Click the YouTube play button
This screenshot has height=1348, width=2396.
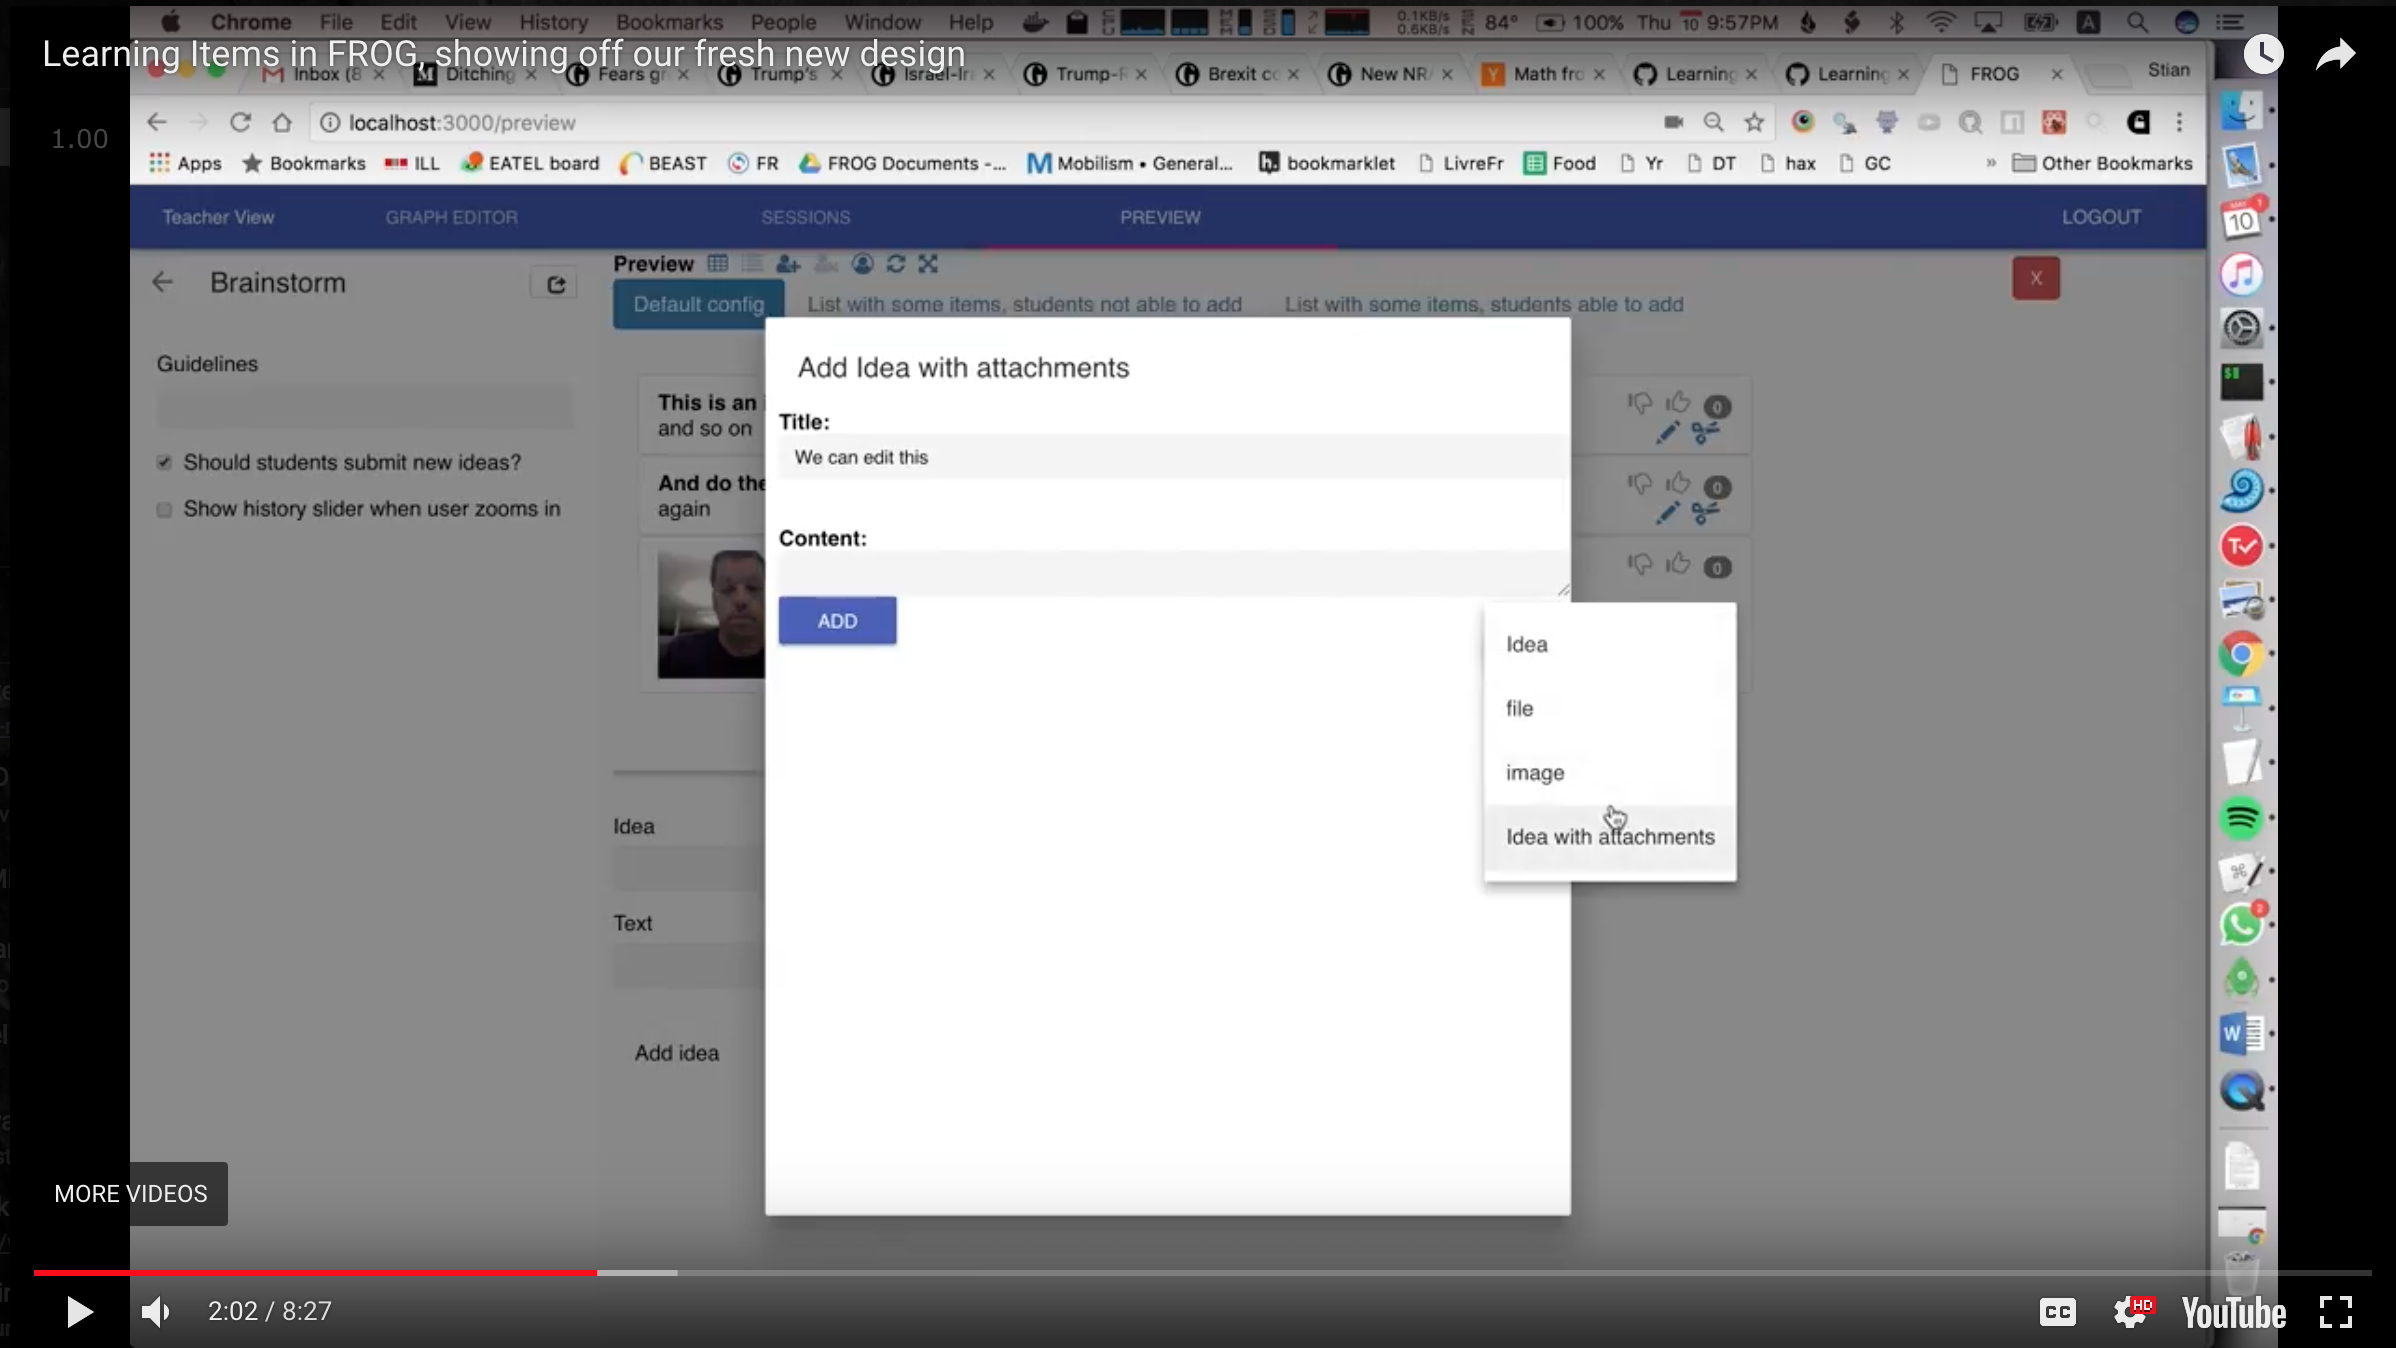(79, 1312)
